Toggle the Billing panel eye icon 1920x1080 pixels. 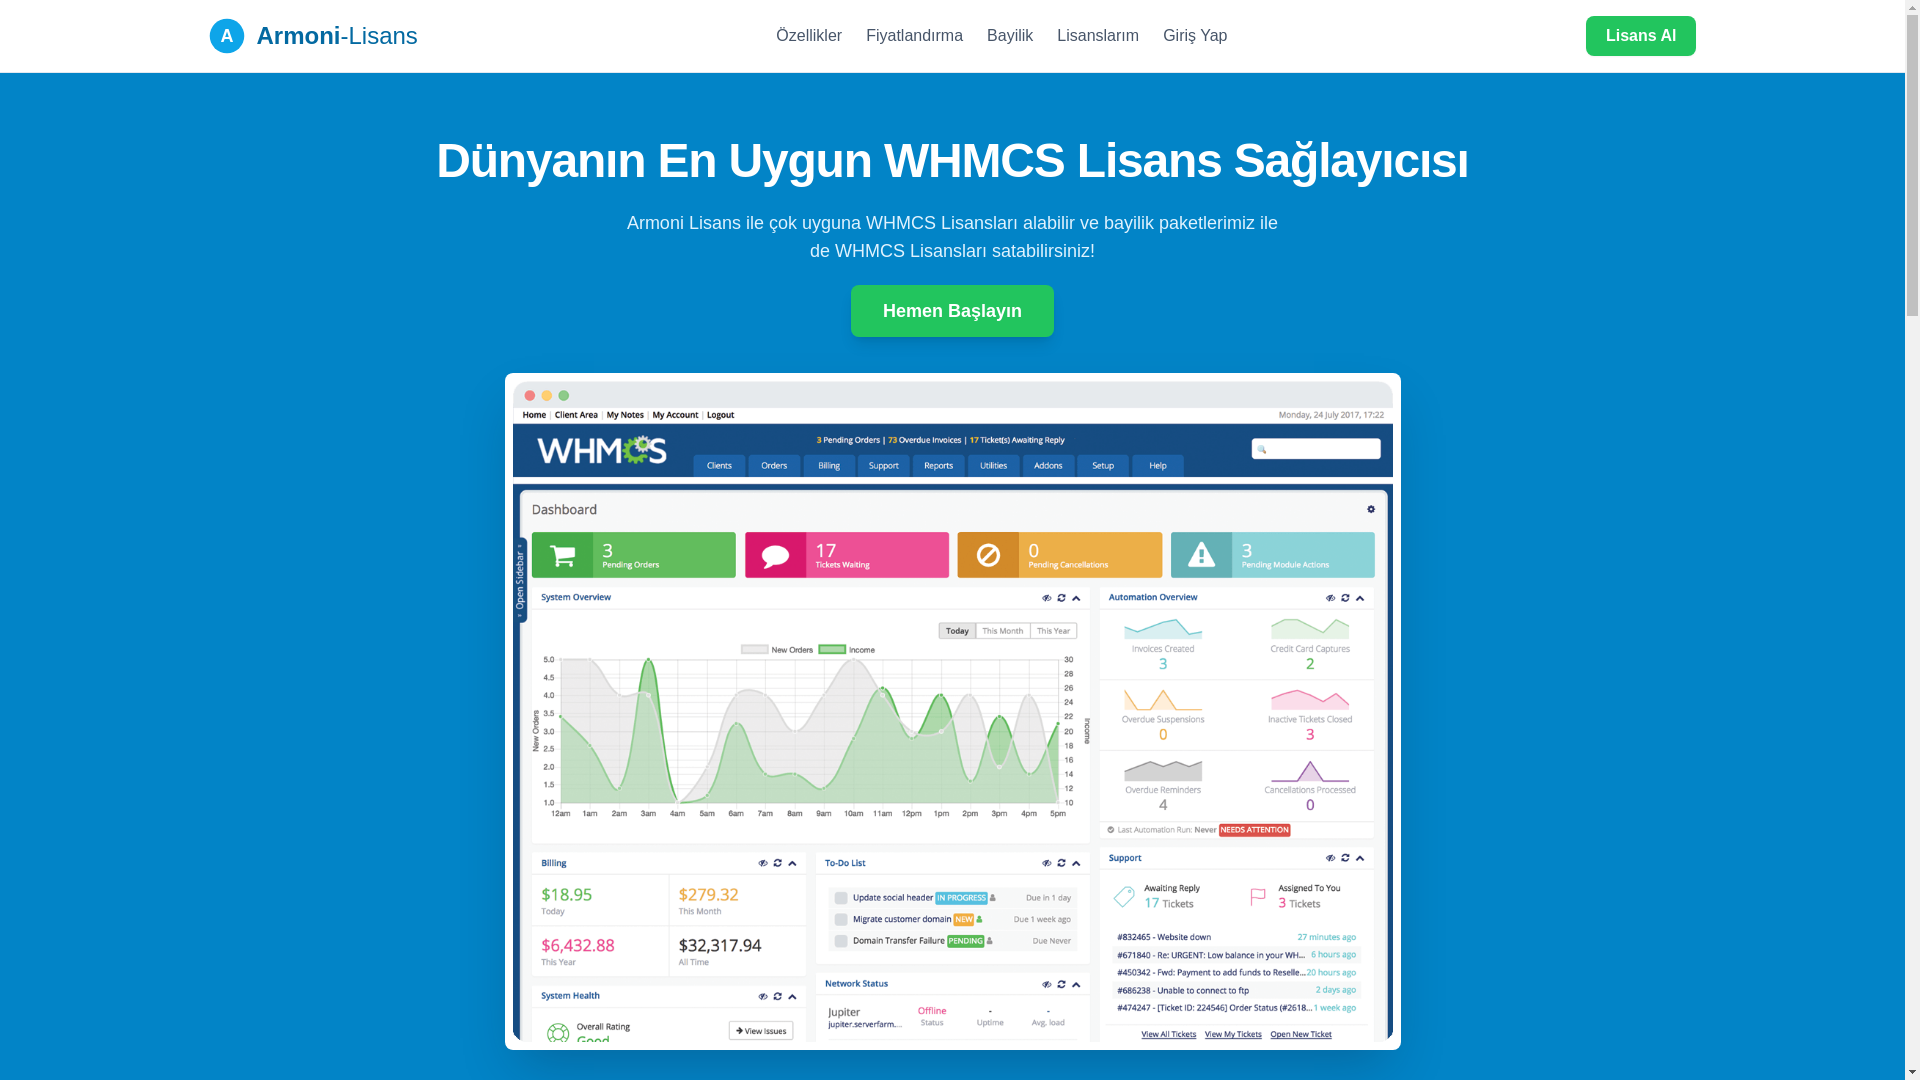763,863
